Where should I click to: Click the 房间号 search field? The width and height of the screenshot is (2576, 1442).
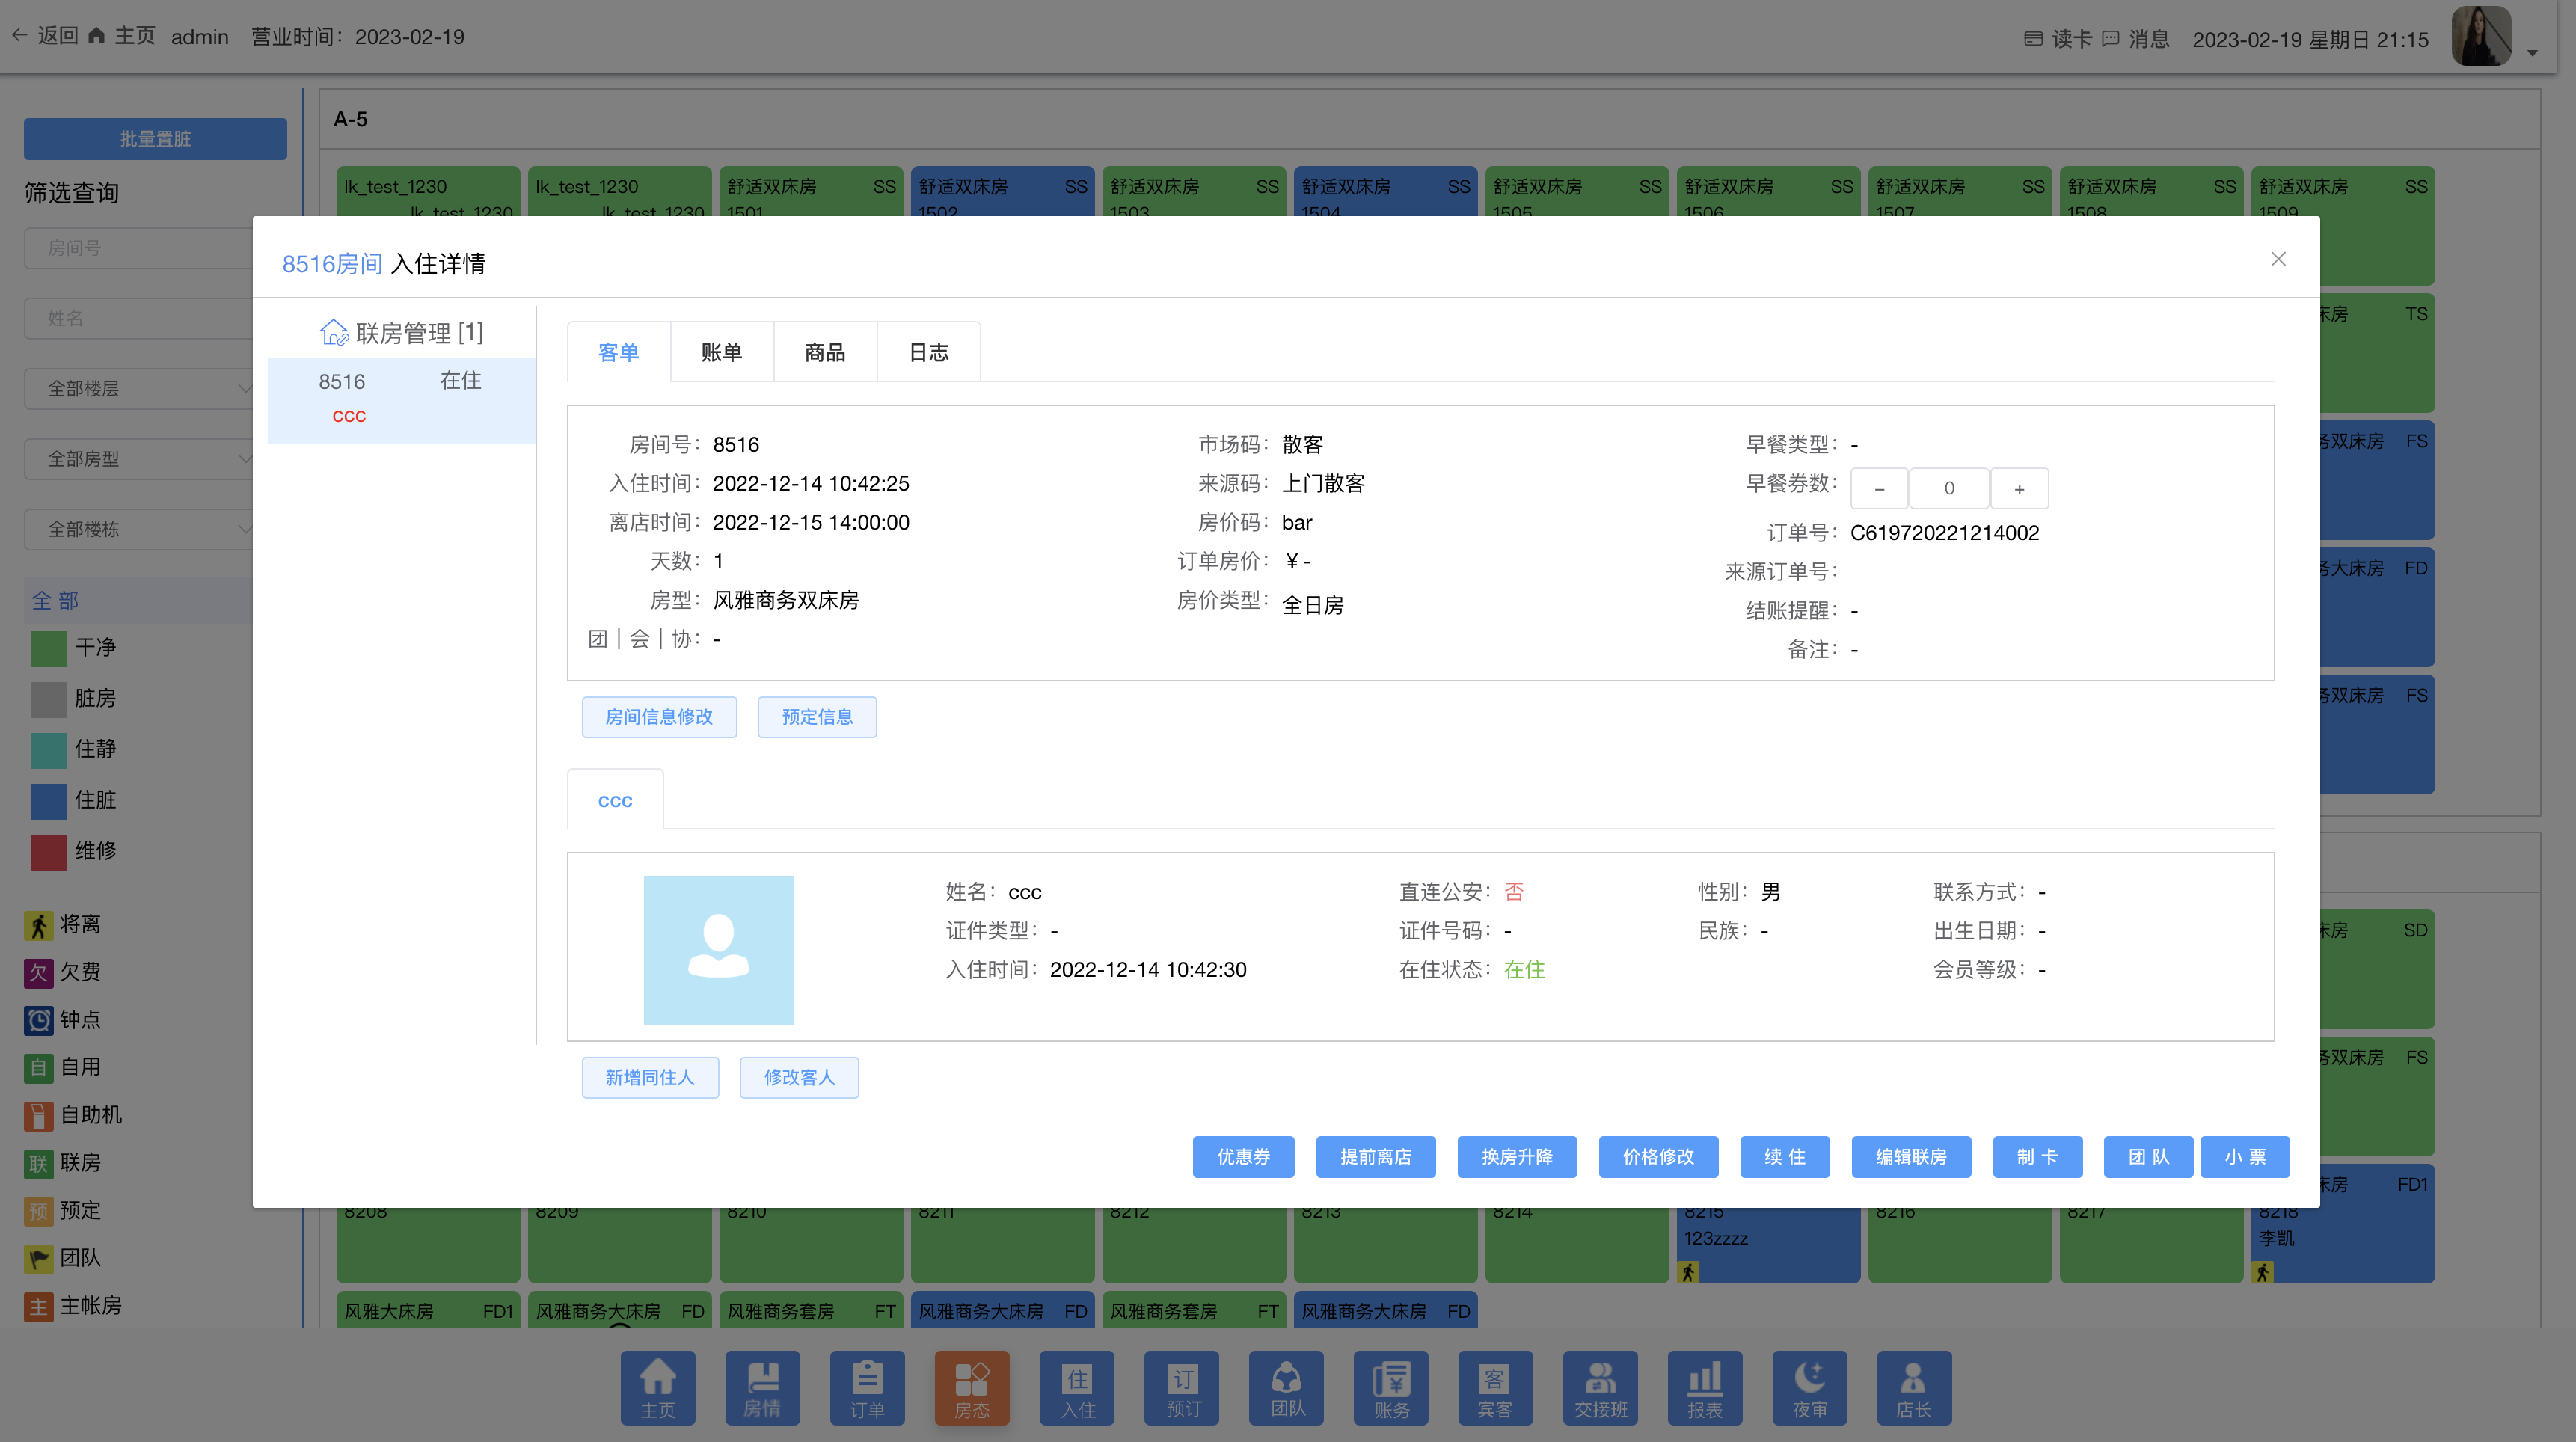(140, 247)
